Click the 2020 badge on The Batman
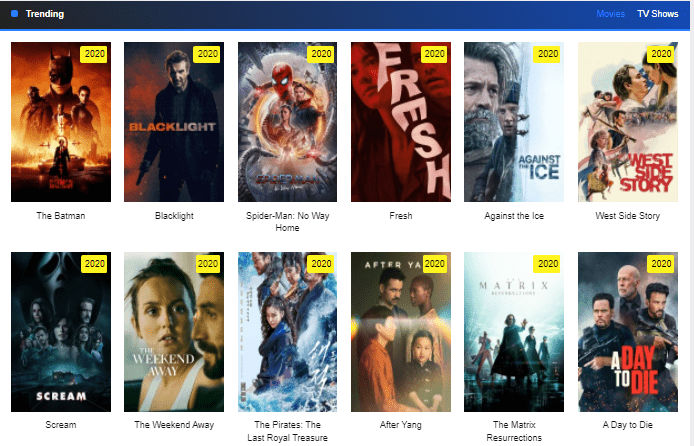The image size is (694, 446). [94, 54]
